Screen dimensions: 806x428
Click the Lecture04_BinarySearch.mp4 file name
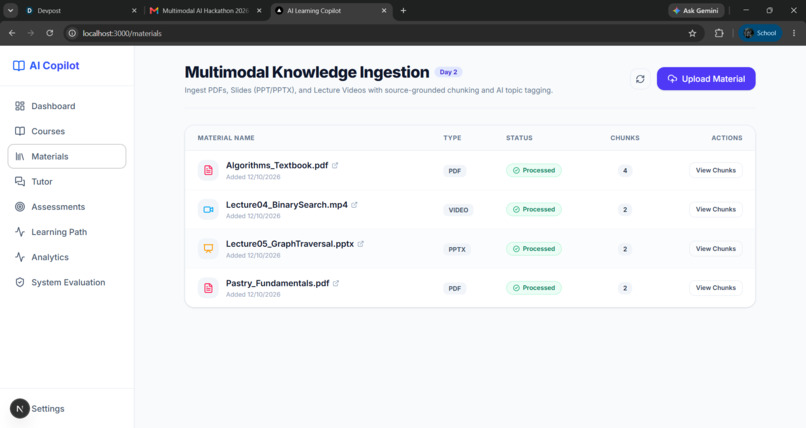tap(287, 204)
